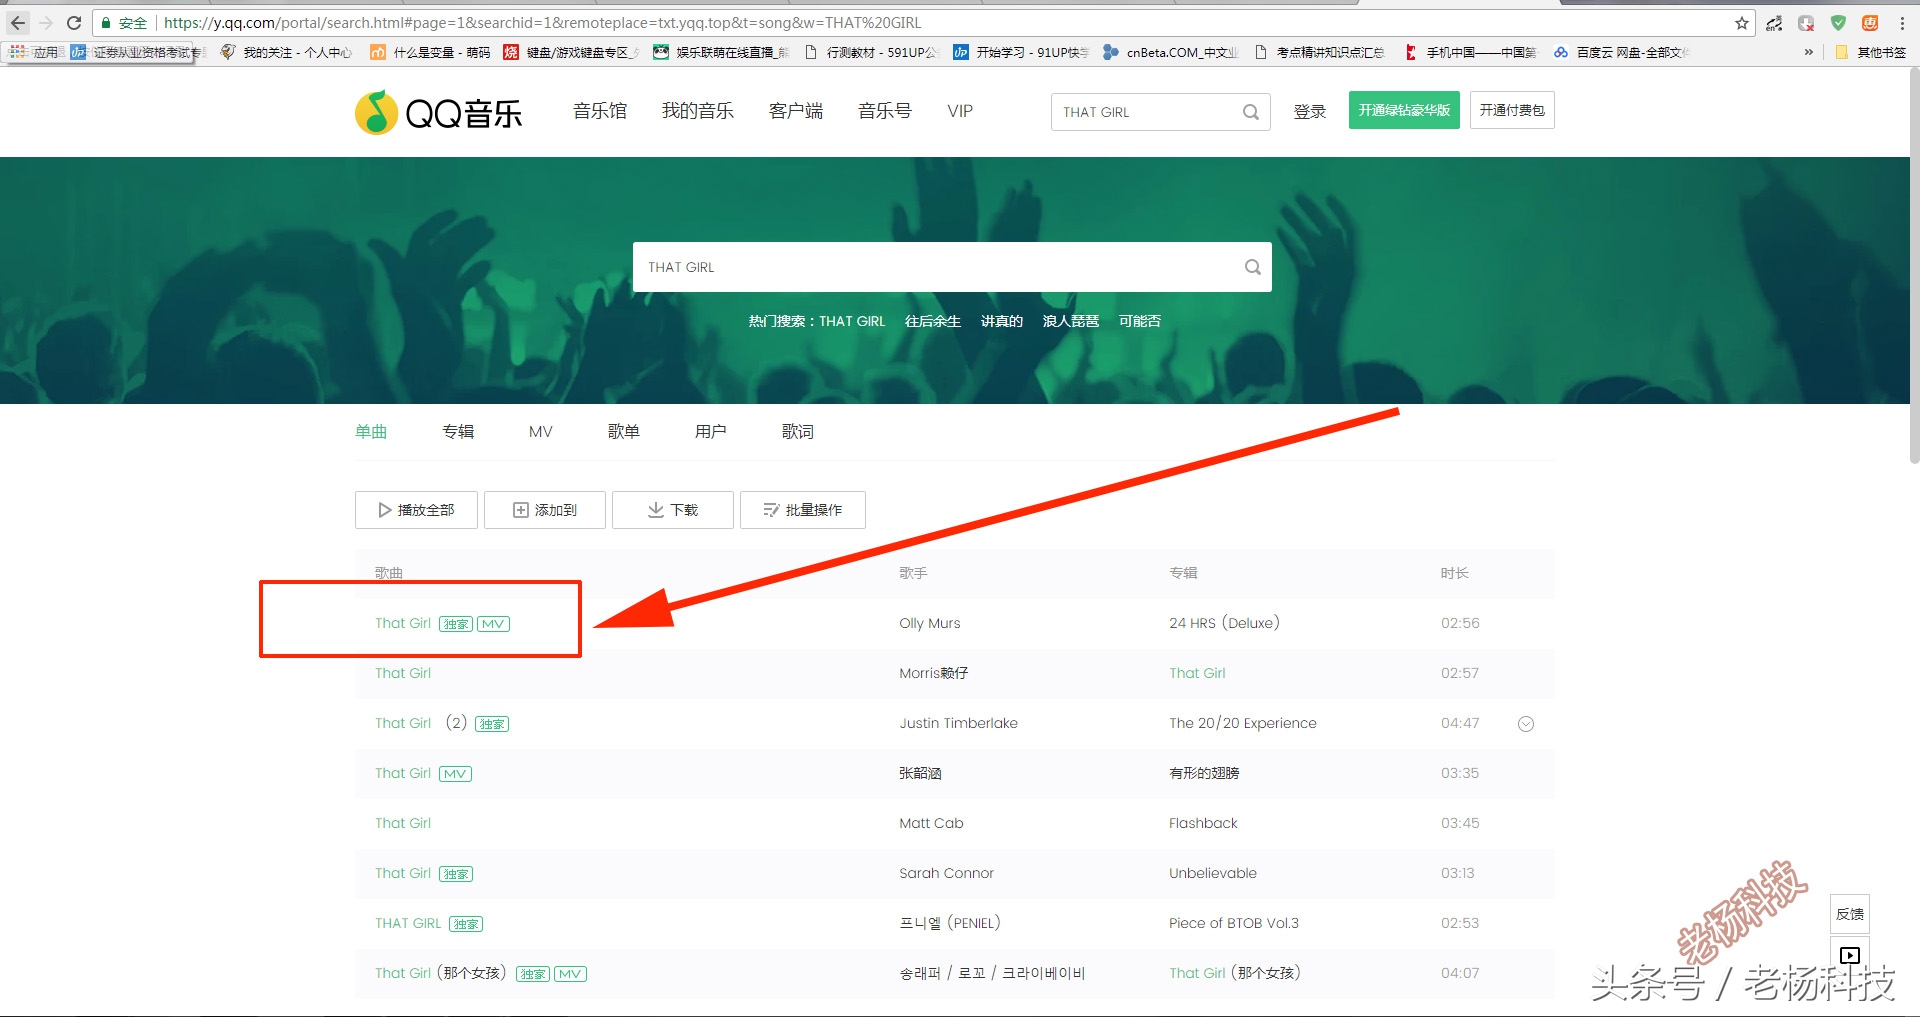The image size is (1920, 1017).
Task: Click the 下载 download icon
Action: click(x=655, y=510)
